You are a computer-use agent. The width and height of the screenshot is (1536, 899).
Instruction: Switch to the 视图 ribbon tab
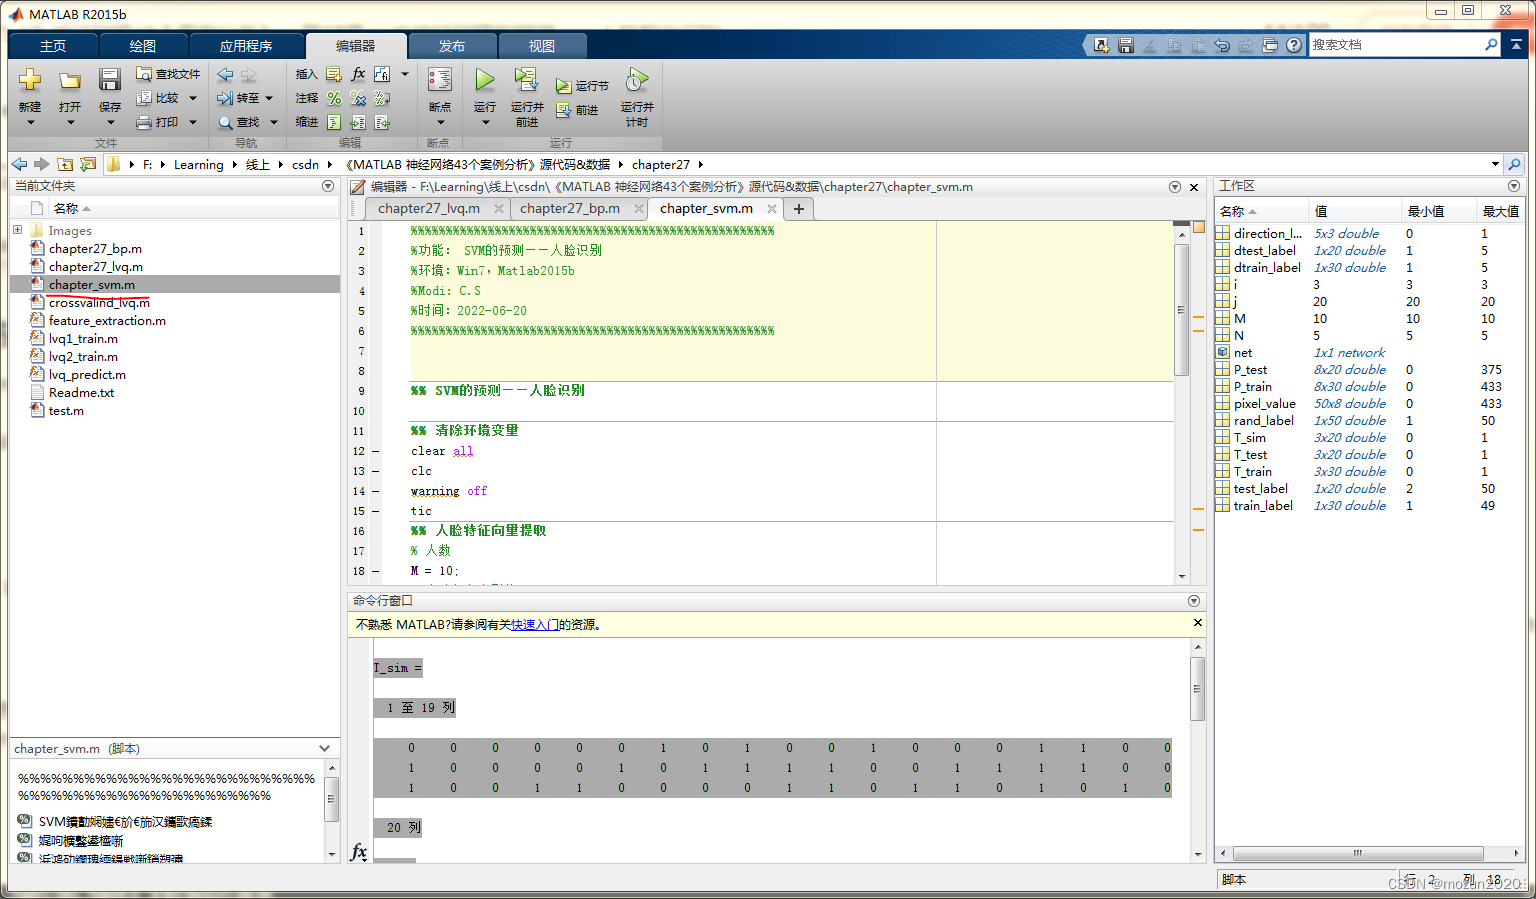coord(542,46)
